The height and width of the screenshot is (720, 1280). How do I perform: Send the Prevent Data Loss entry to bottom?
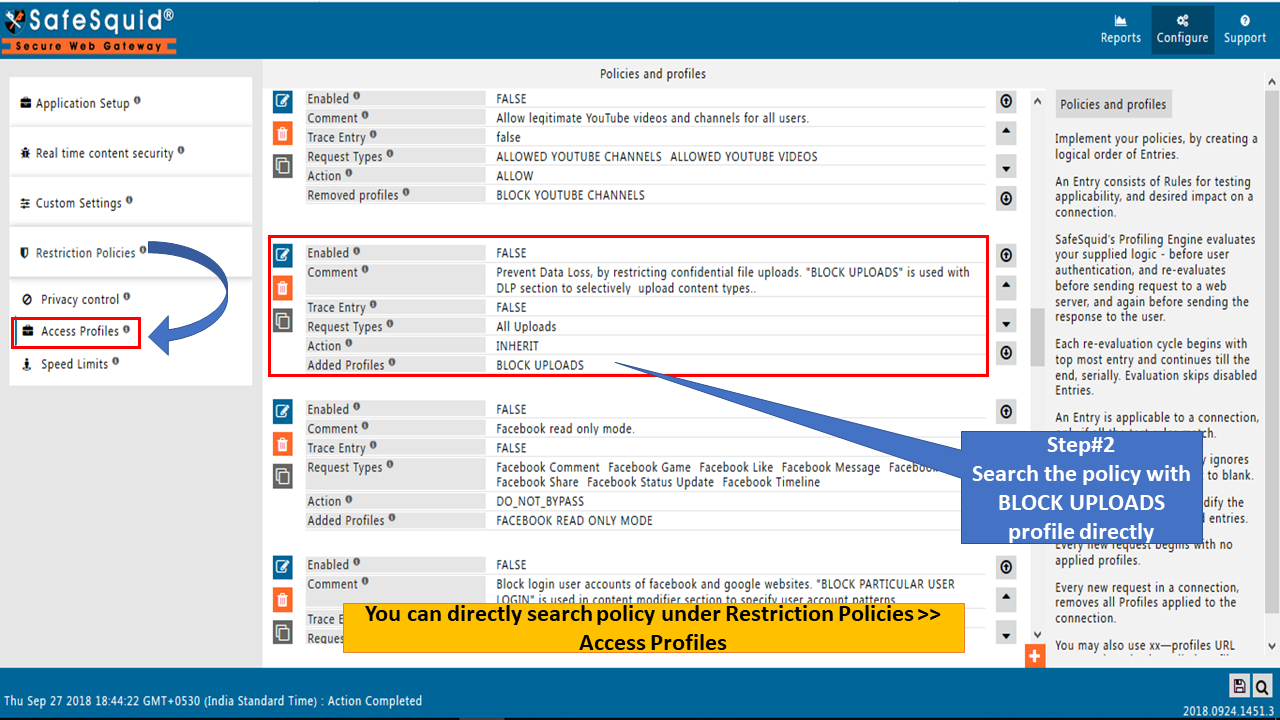coord(1006,352)
